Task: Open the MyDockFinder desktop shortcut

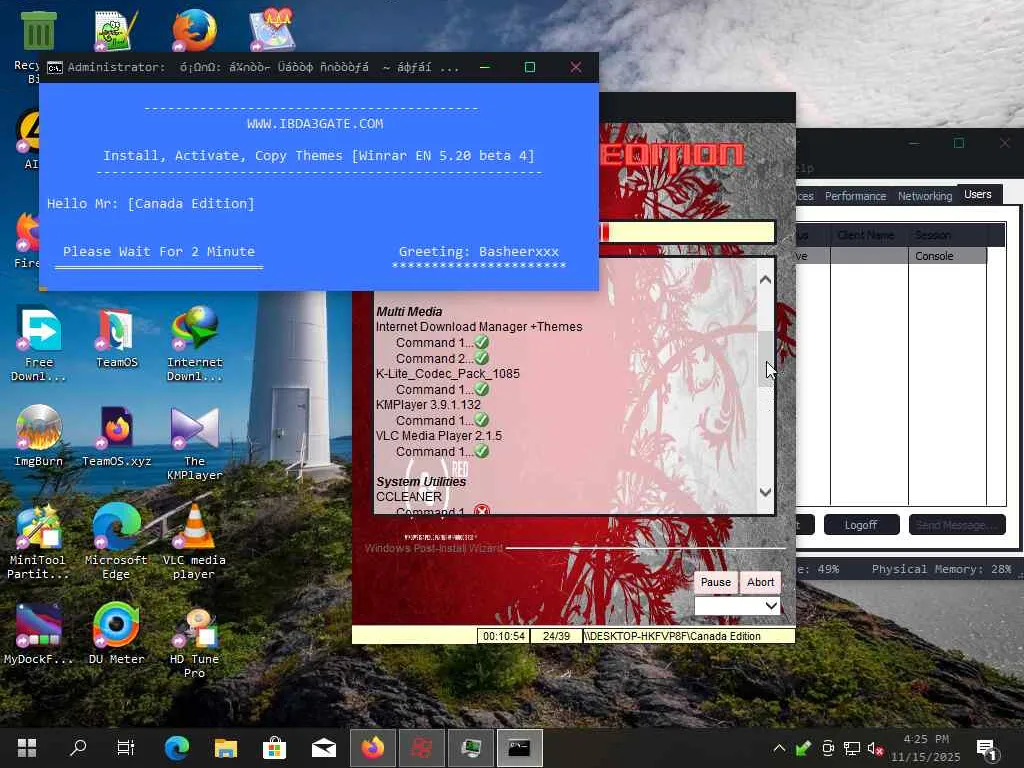Action: (38, 633)
